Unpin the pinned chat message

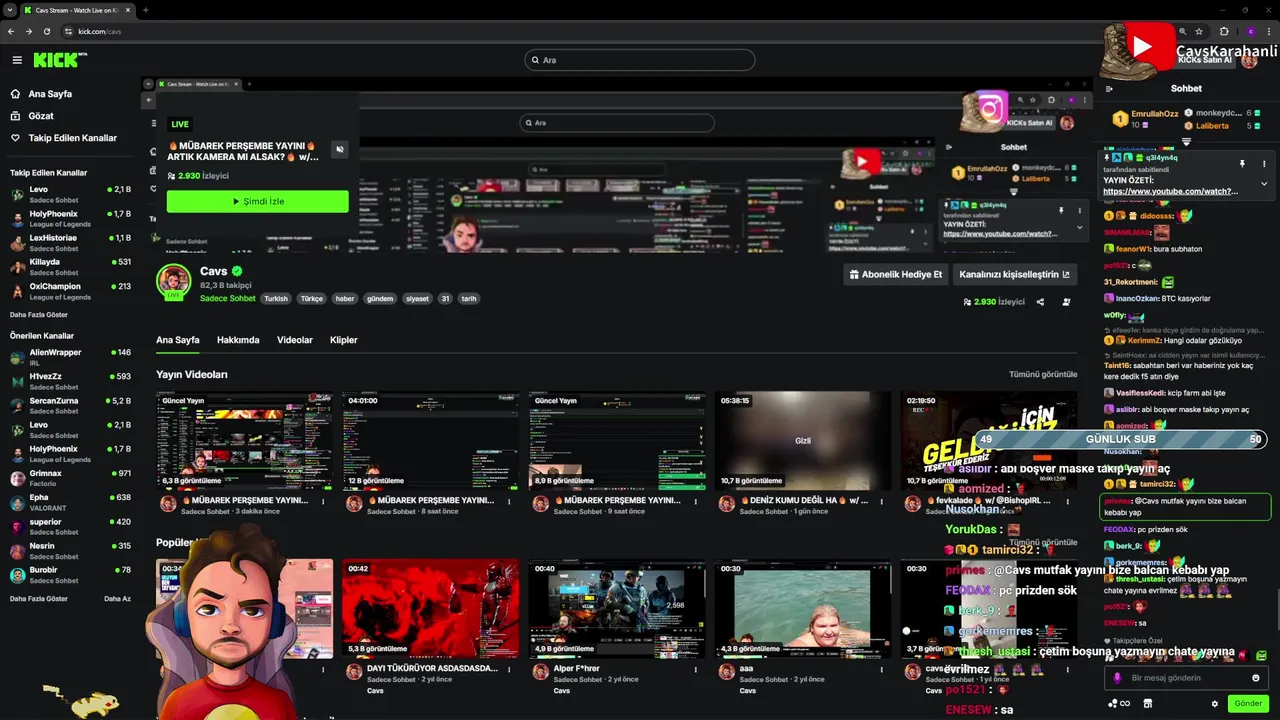pos(1242,163)
